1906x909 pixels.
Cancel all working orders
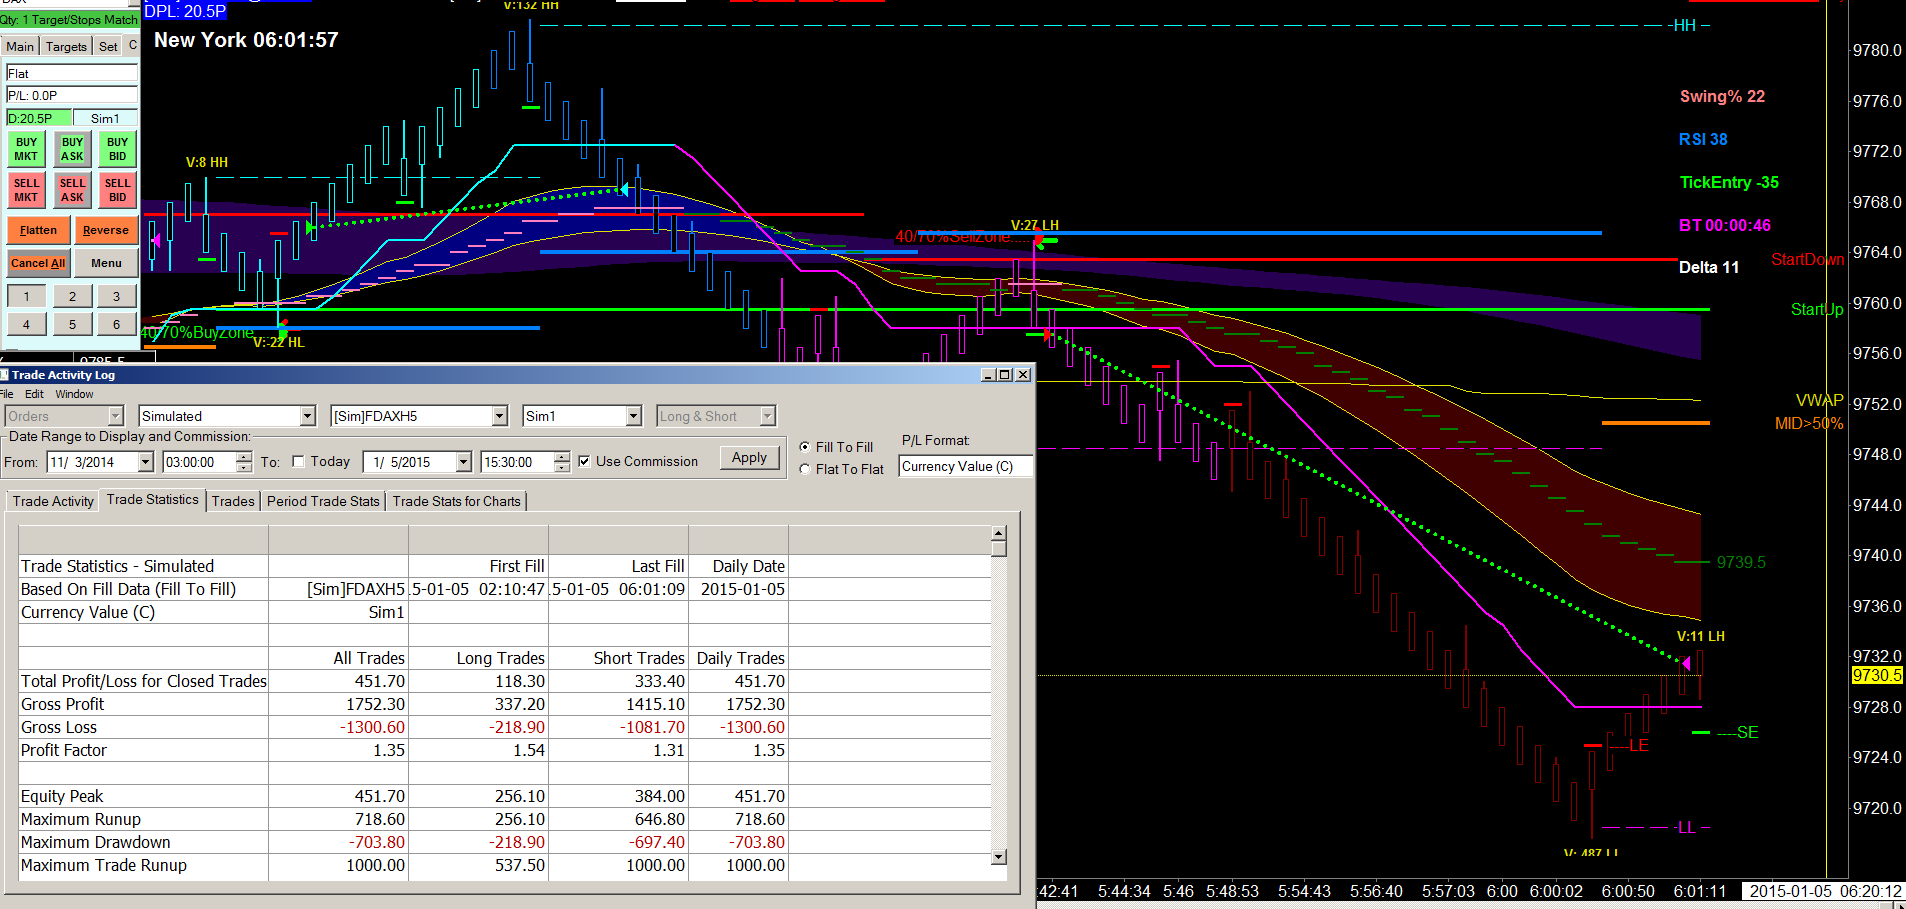[38, 263]
